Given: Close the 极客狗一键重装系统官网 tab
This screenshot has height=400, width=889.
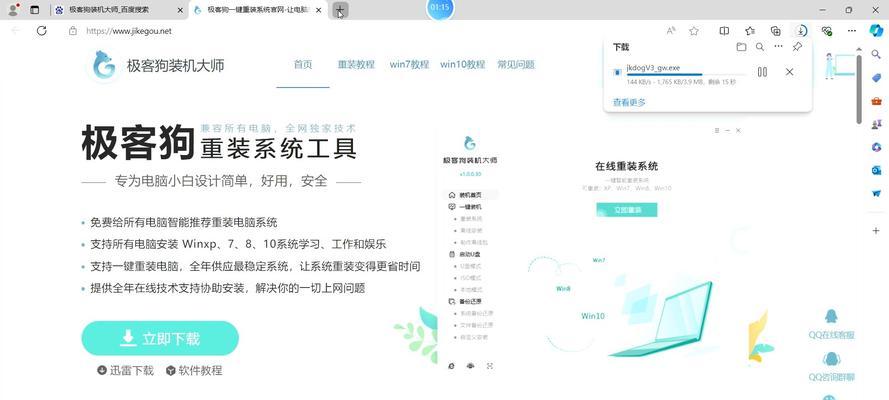Looking at the screenshot, I should pos(319,10).
